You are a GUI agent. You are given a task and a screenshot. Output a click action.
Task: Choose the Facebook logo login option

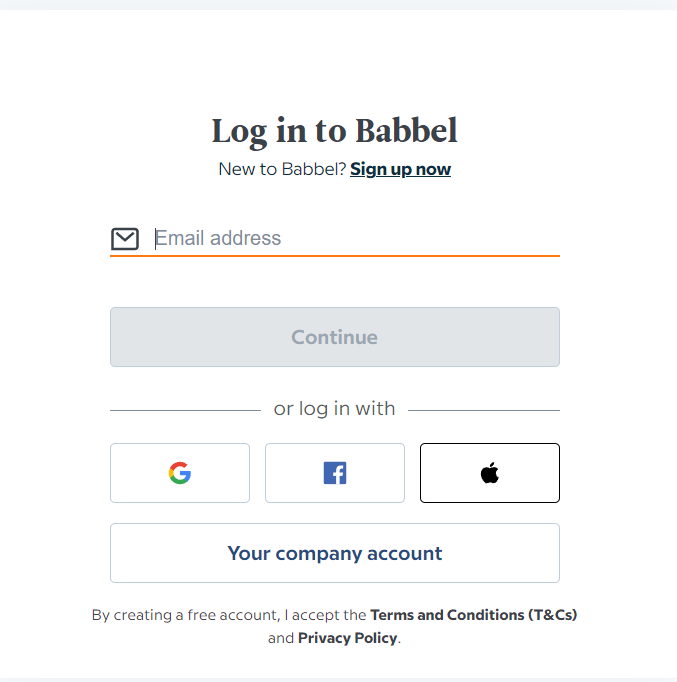click(335, 473)
